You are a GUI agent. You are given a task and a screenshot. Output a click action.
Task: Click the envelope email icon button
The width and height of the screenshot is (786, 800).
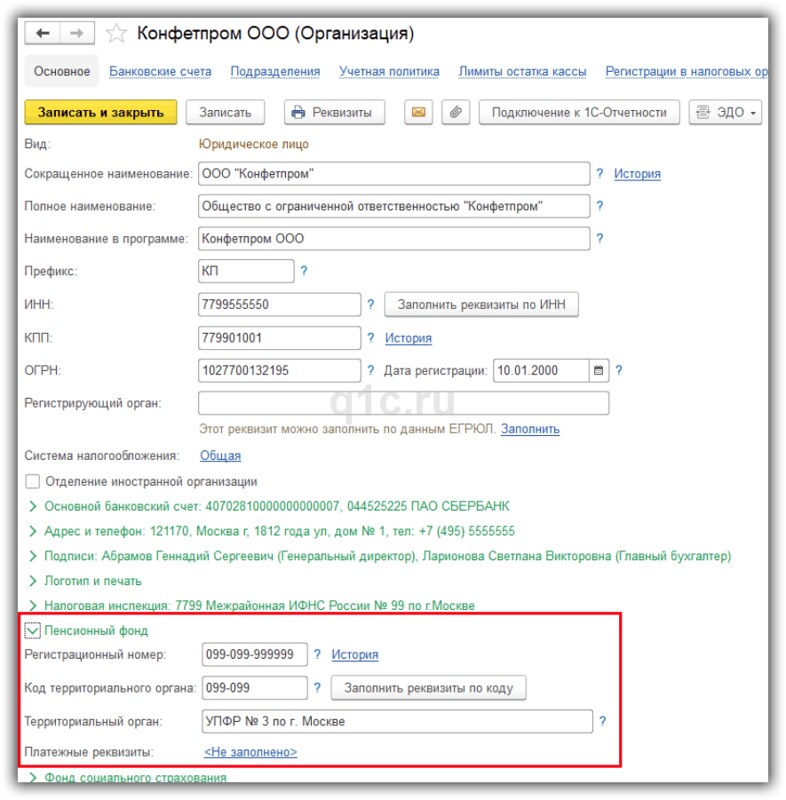[418, 112]
